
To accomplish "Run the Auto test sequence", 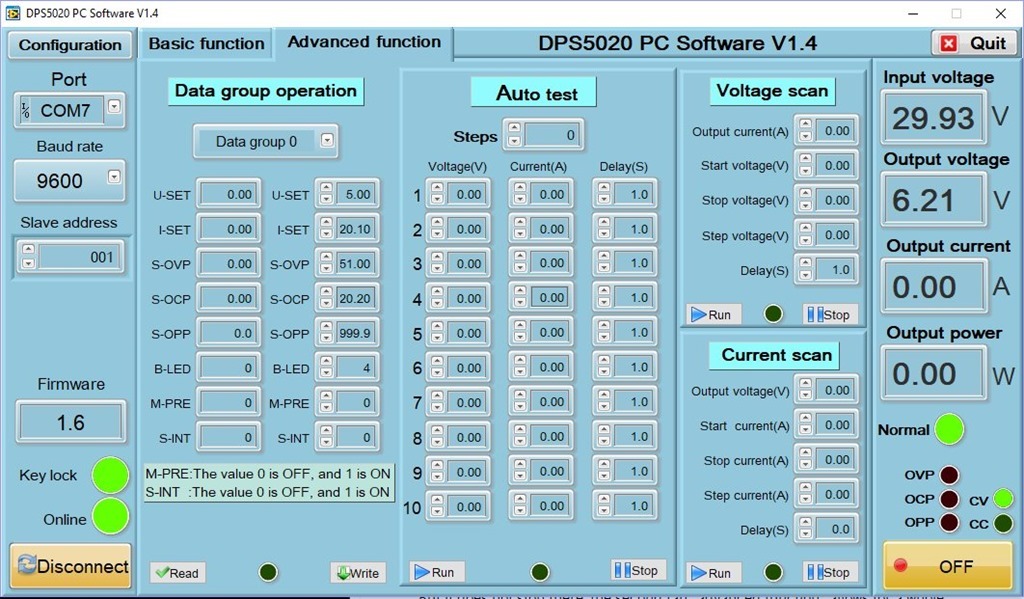I will click(433, 572).
